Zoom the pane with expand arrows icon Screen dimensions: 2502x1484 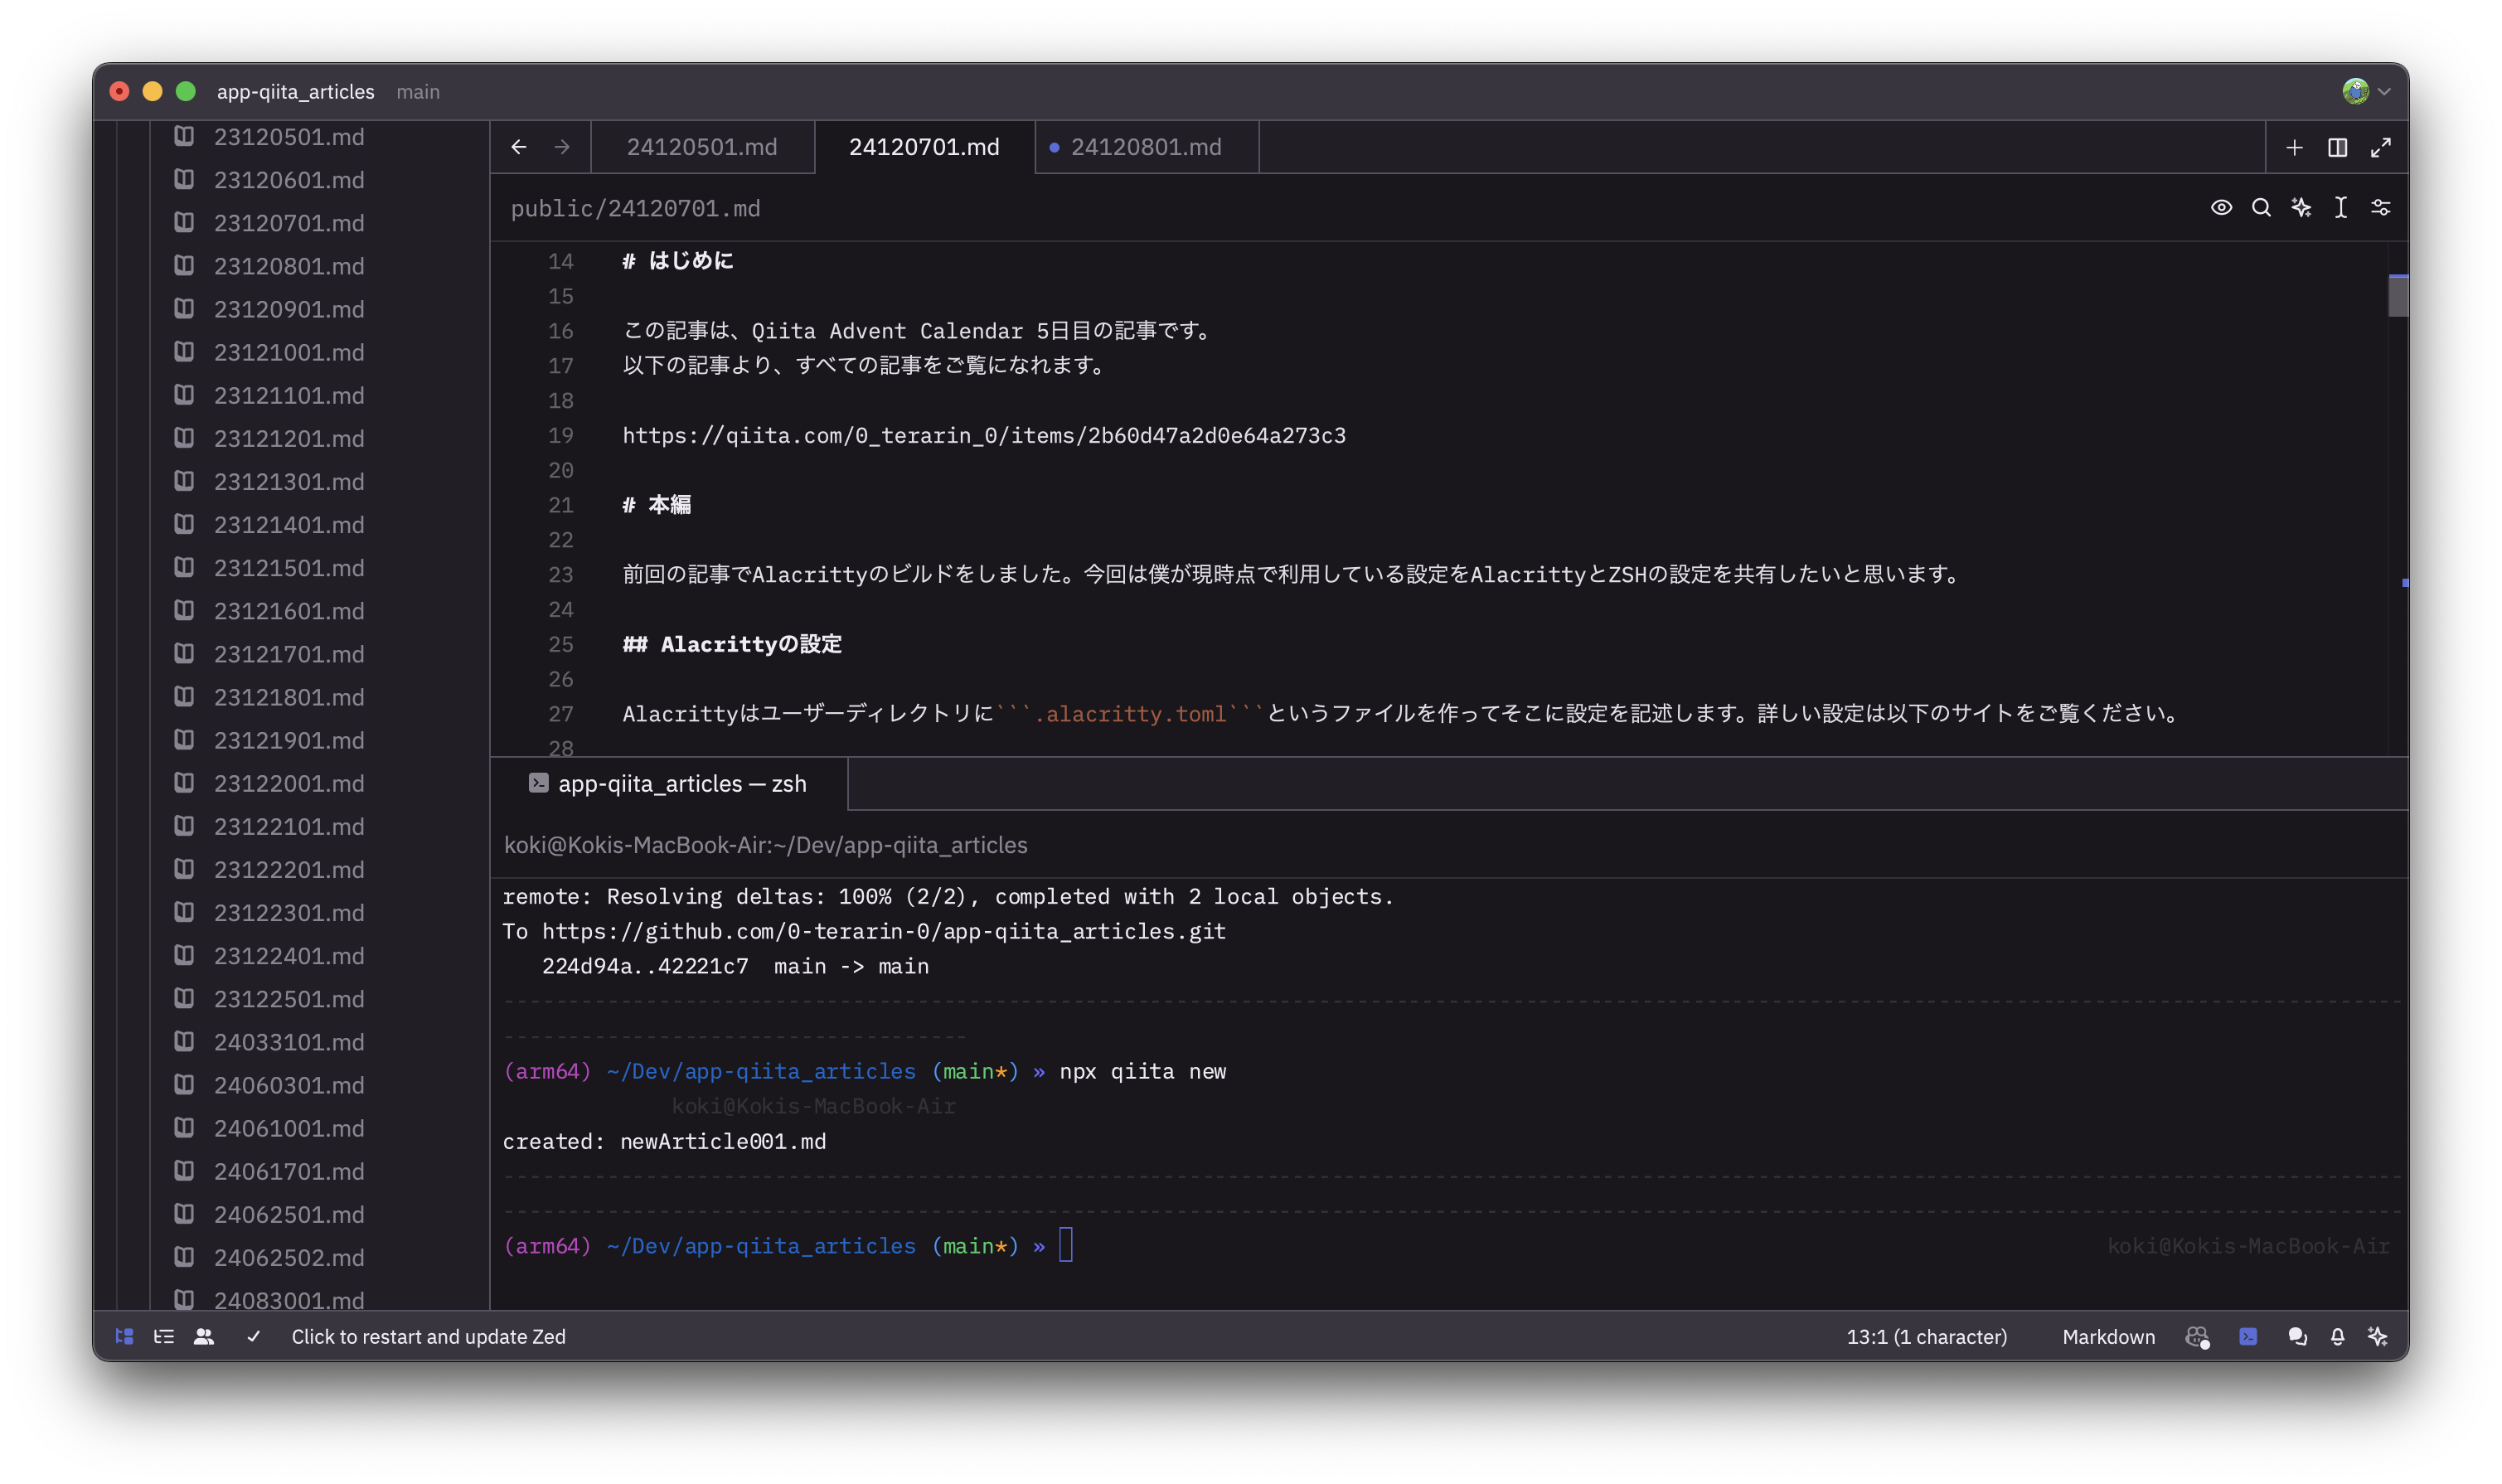click(2380, 147)
